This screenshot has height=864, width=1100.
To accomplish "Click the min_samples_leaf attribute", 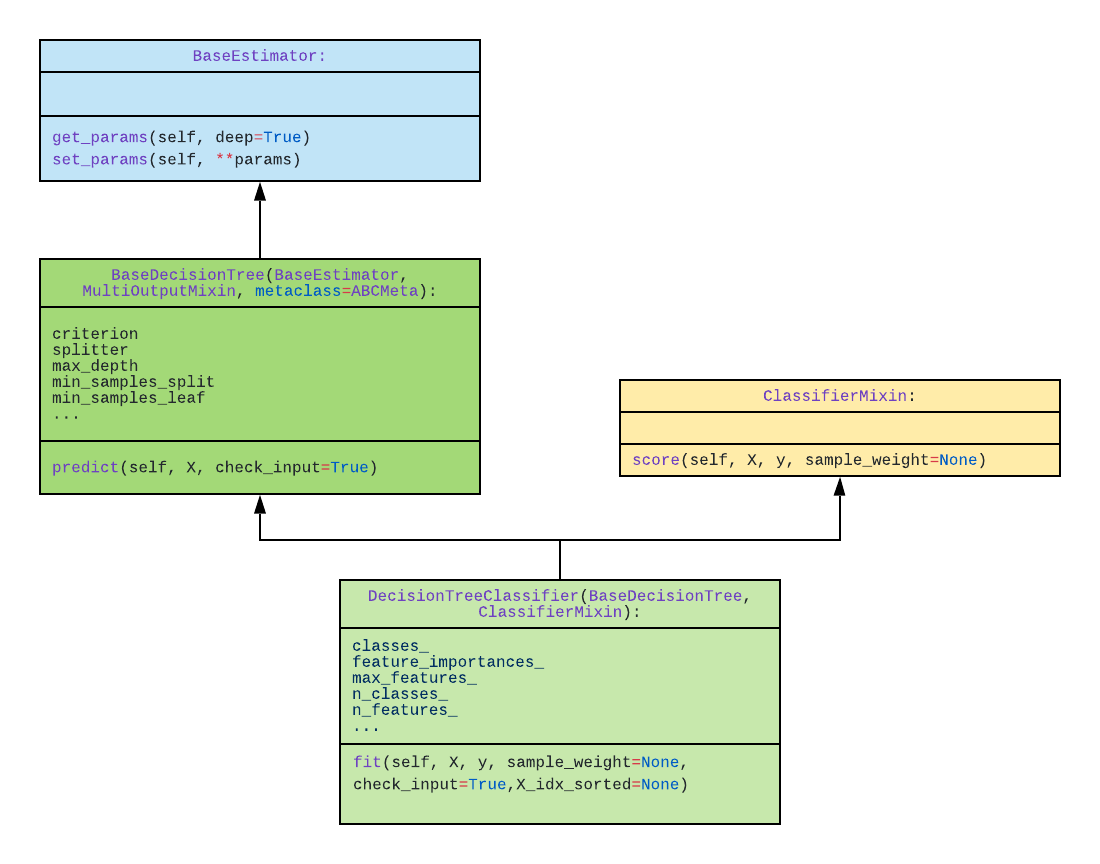I will pyautogui.click(x=115, y=398).
